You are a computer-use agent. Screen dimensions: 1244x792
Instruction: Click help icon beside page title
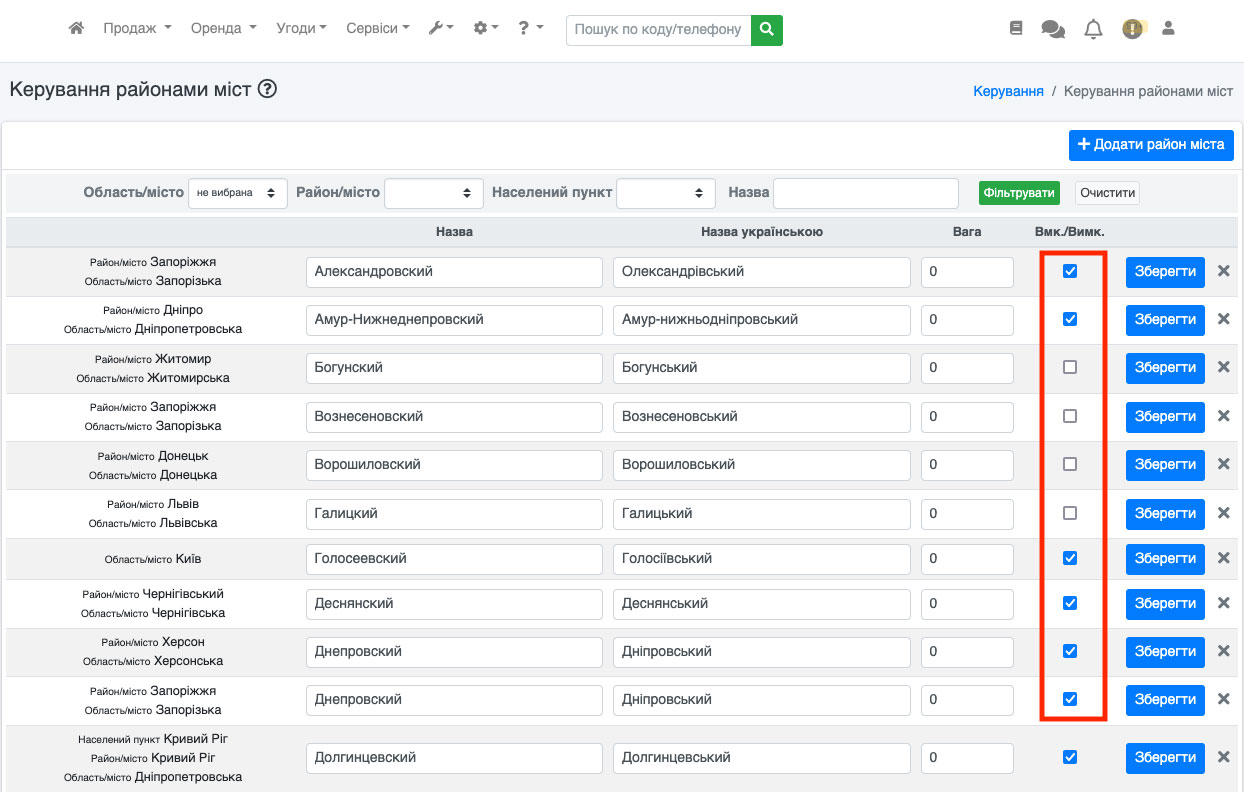coord(267,89)
